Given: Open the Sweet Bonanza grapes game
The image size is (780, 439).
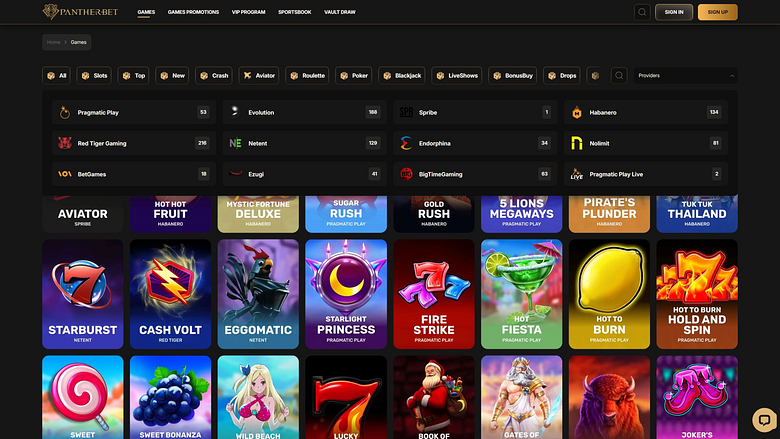Looking at the screenshot, I should pyautogui.click(x=170, y=397).
